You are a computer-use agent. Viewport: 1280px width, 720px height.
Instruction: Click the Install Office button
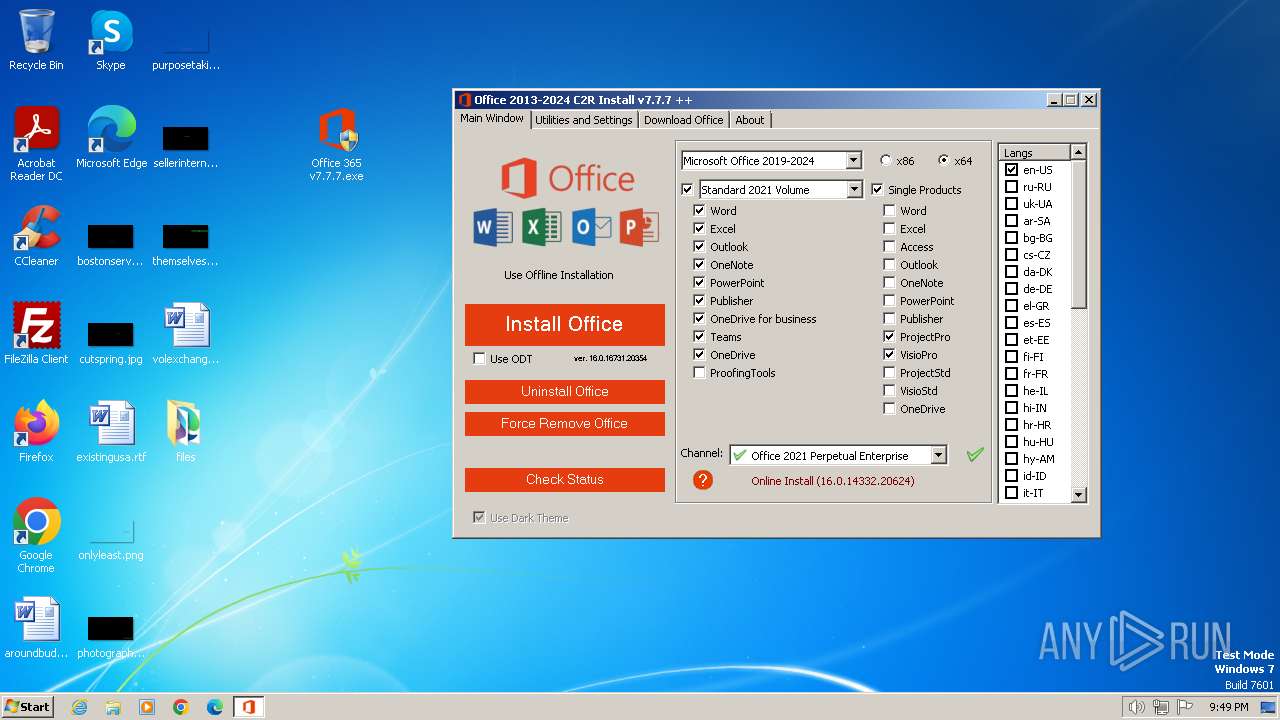point(565,325)
